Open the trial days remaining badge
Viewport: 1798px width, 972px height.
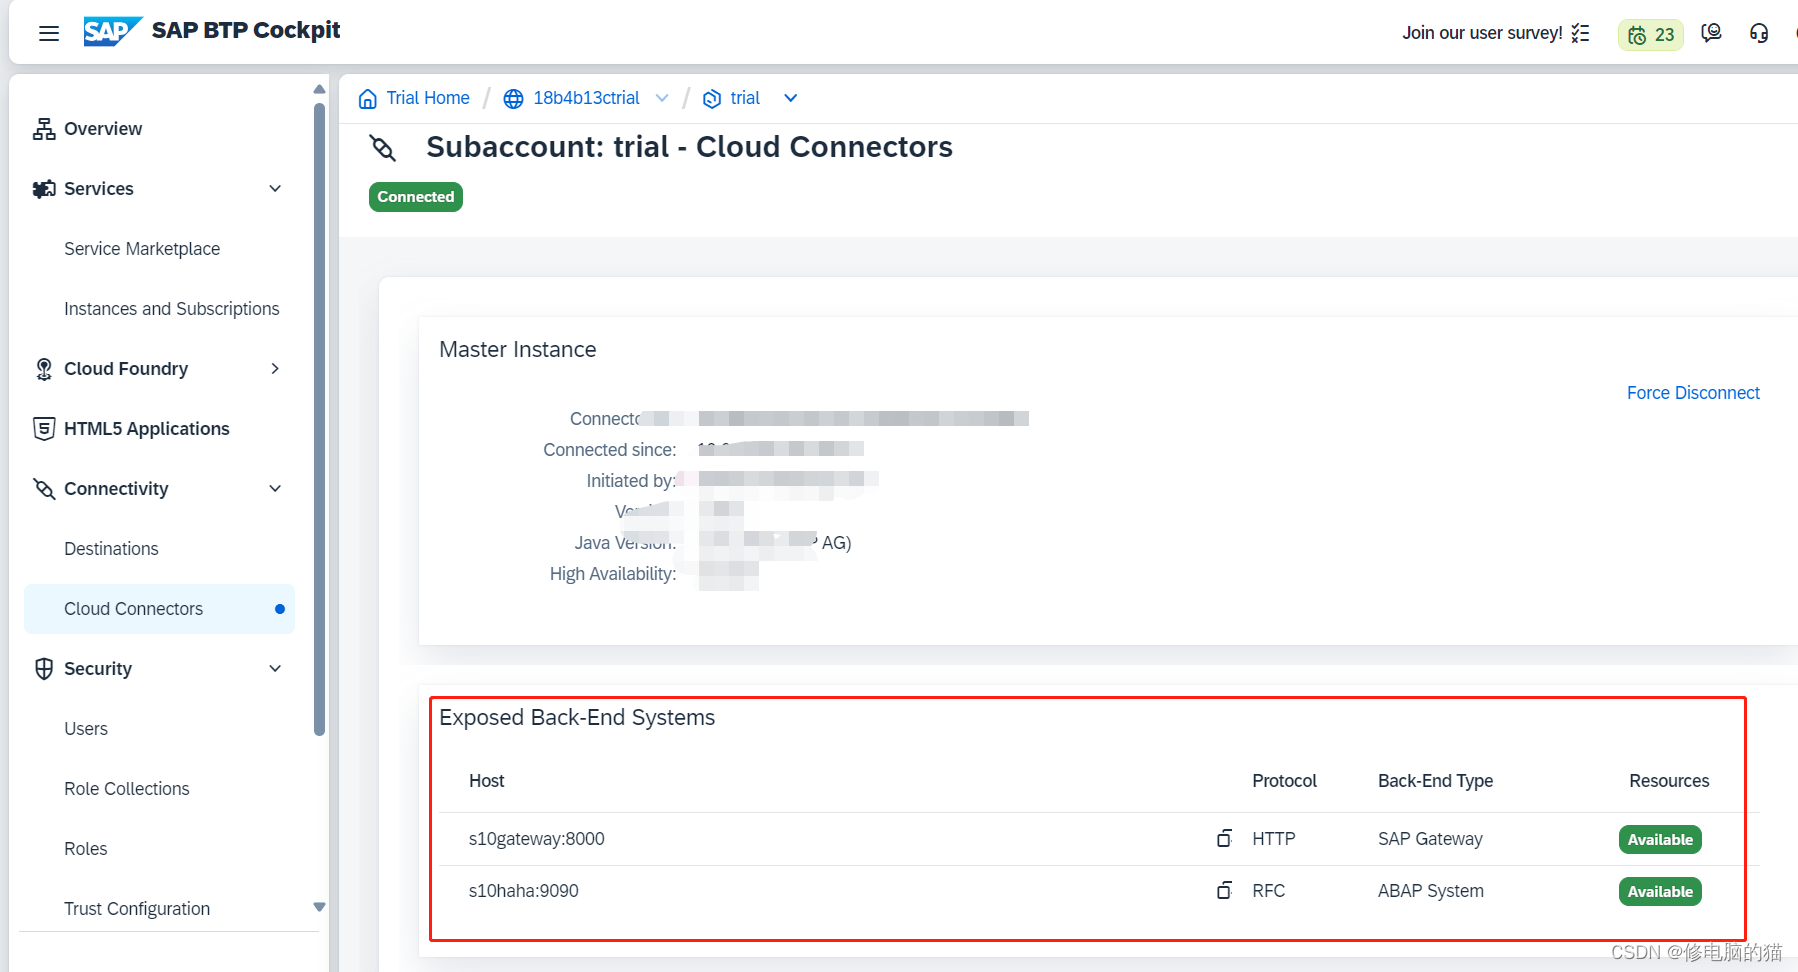(1651, 35)
